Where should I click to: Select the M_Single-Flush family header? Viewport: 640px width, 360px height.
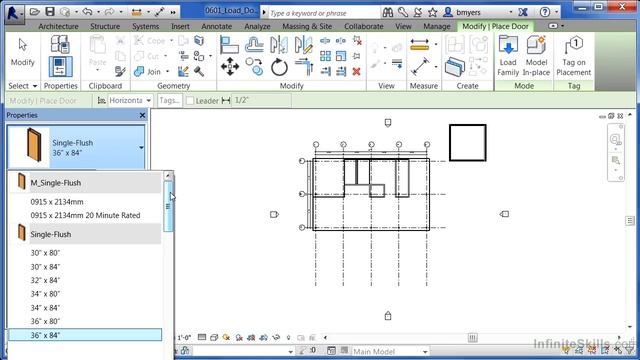tap(85, 182)
